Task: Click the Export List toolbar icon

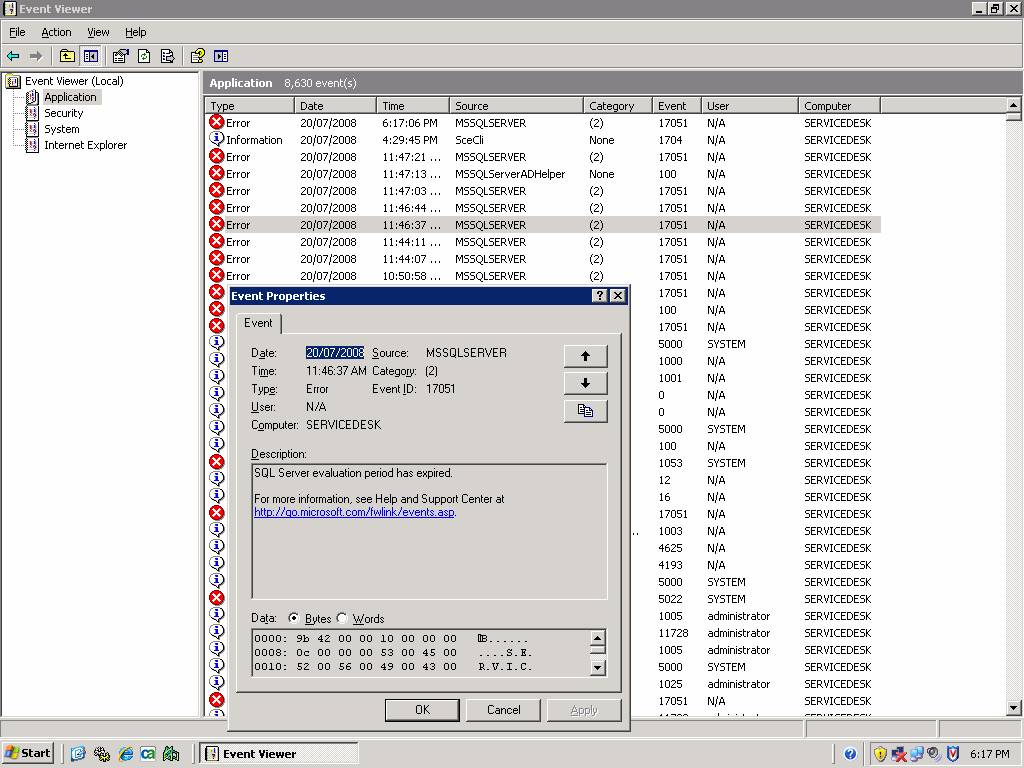Action: click(168, 56)
